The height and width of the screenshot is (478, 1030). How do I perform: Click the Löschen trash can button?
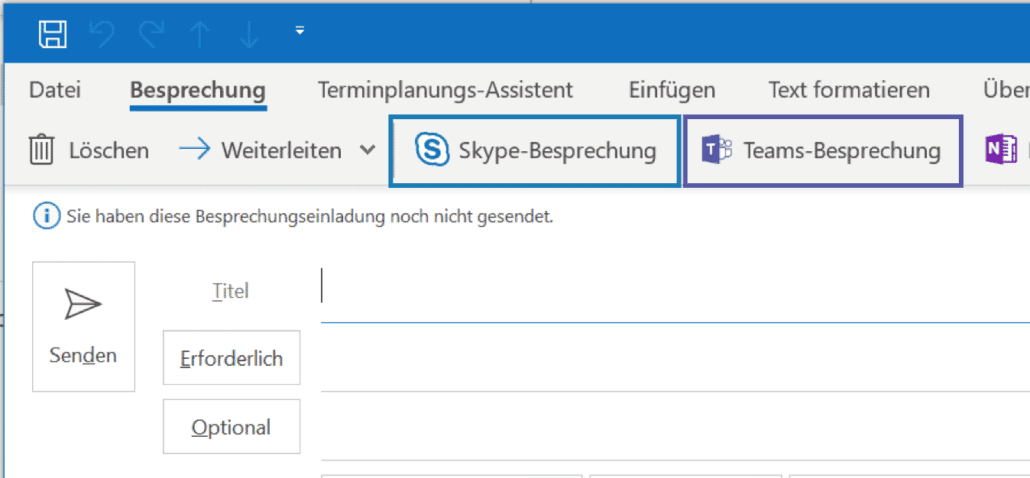(89, 151)
